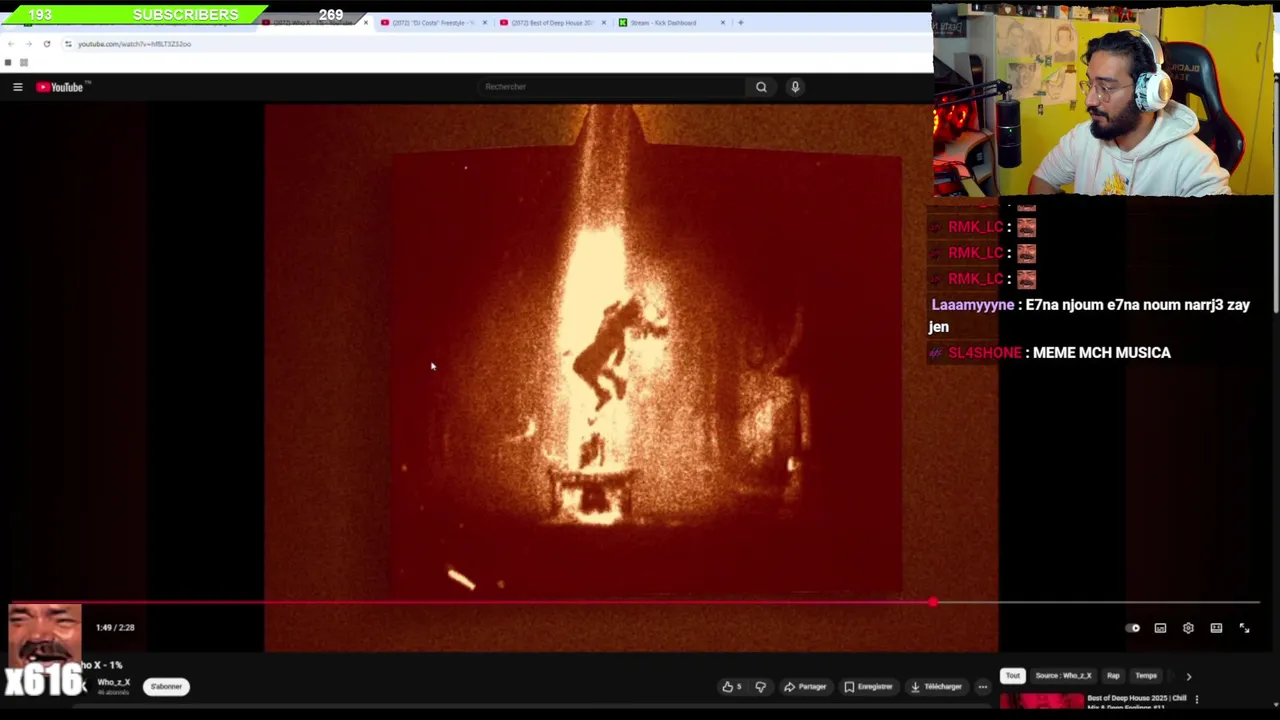Open a new browser tab
This screenshot has width=1280, height=720.
tap(741, 22)
